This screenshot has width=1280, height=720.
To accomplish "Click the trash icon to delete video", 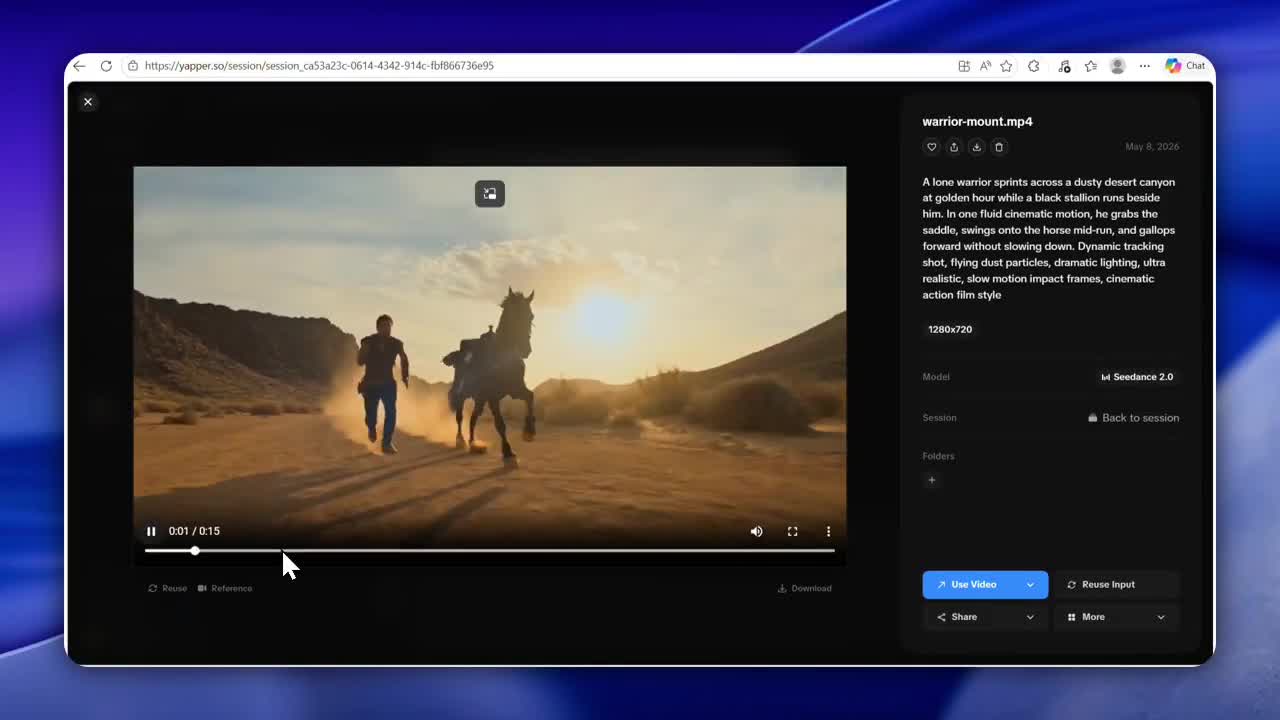I will point(999,147).
